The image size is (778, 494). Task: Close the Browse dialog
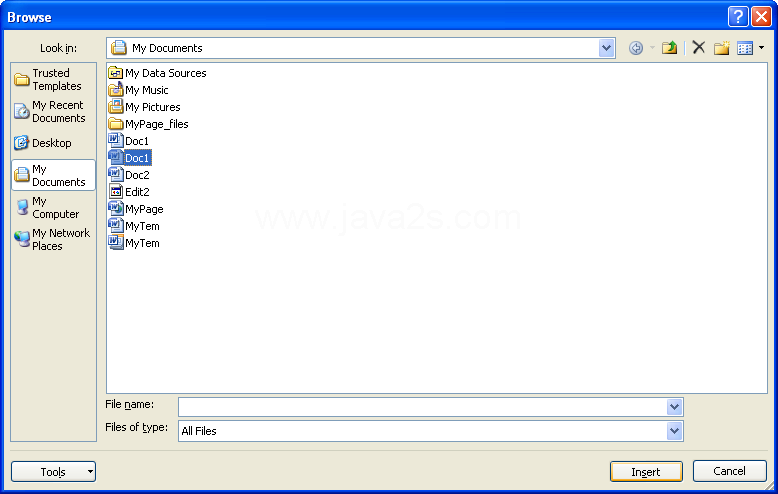point(761,17)
